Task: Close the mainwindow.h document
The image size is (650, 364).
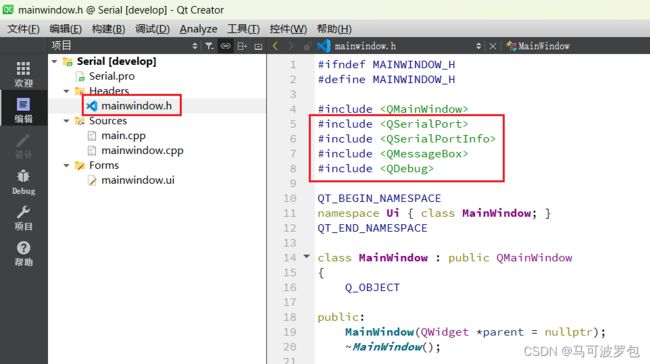Action: pos(492,46)
